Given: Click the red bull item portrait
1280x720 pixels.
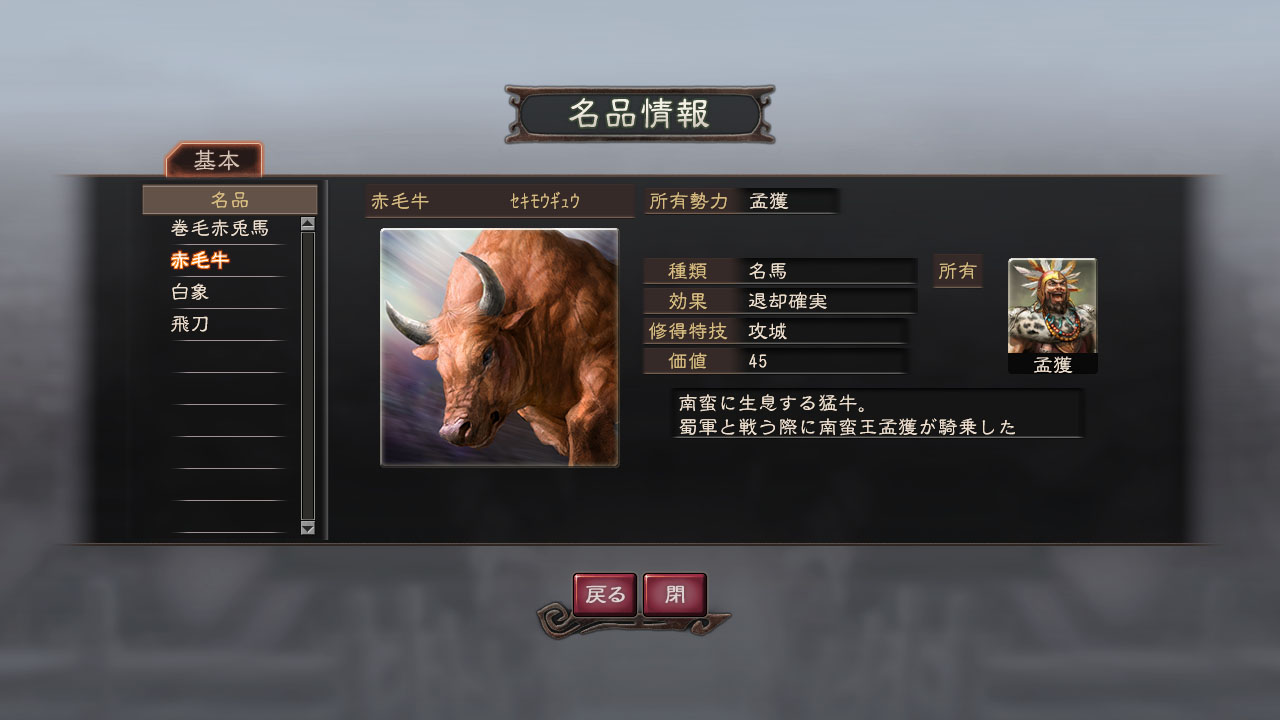Looking at the screenshot, I should (x=500, y=347).
